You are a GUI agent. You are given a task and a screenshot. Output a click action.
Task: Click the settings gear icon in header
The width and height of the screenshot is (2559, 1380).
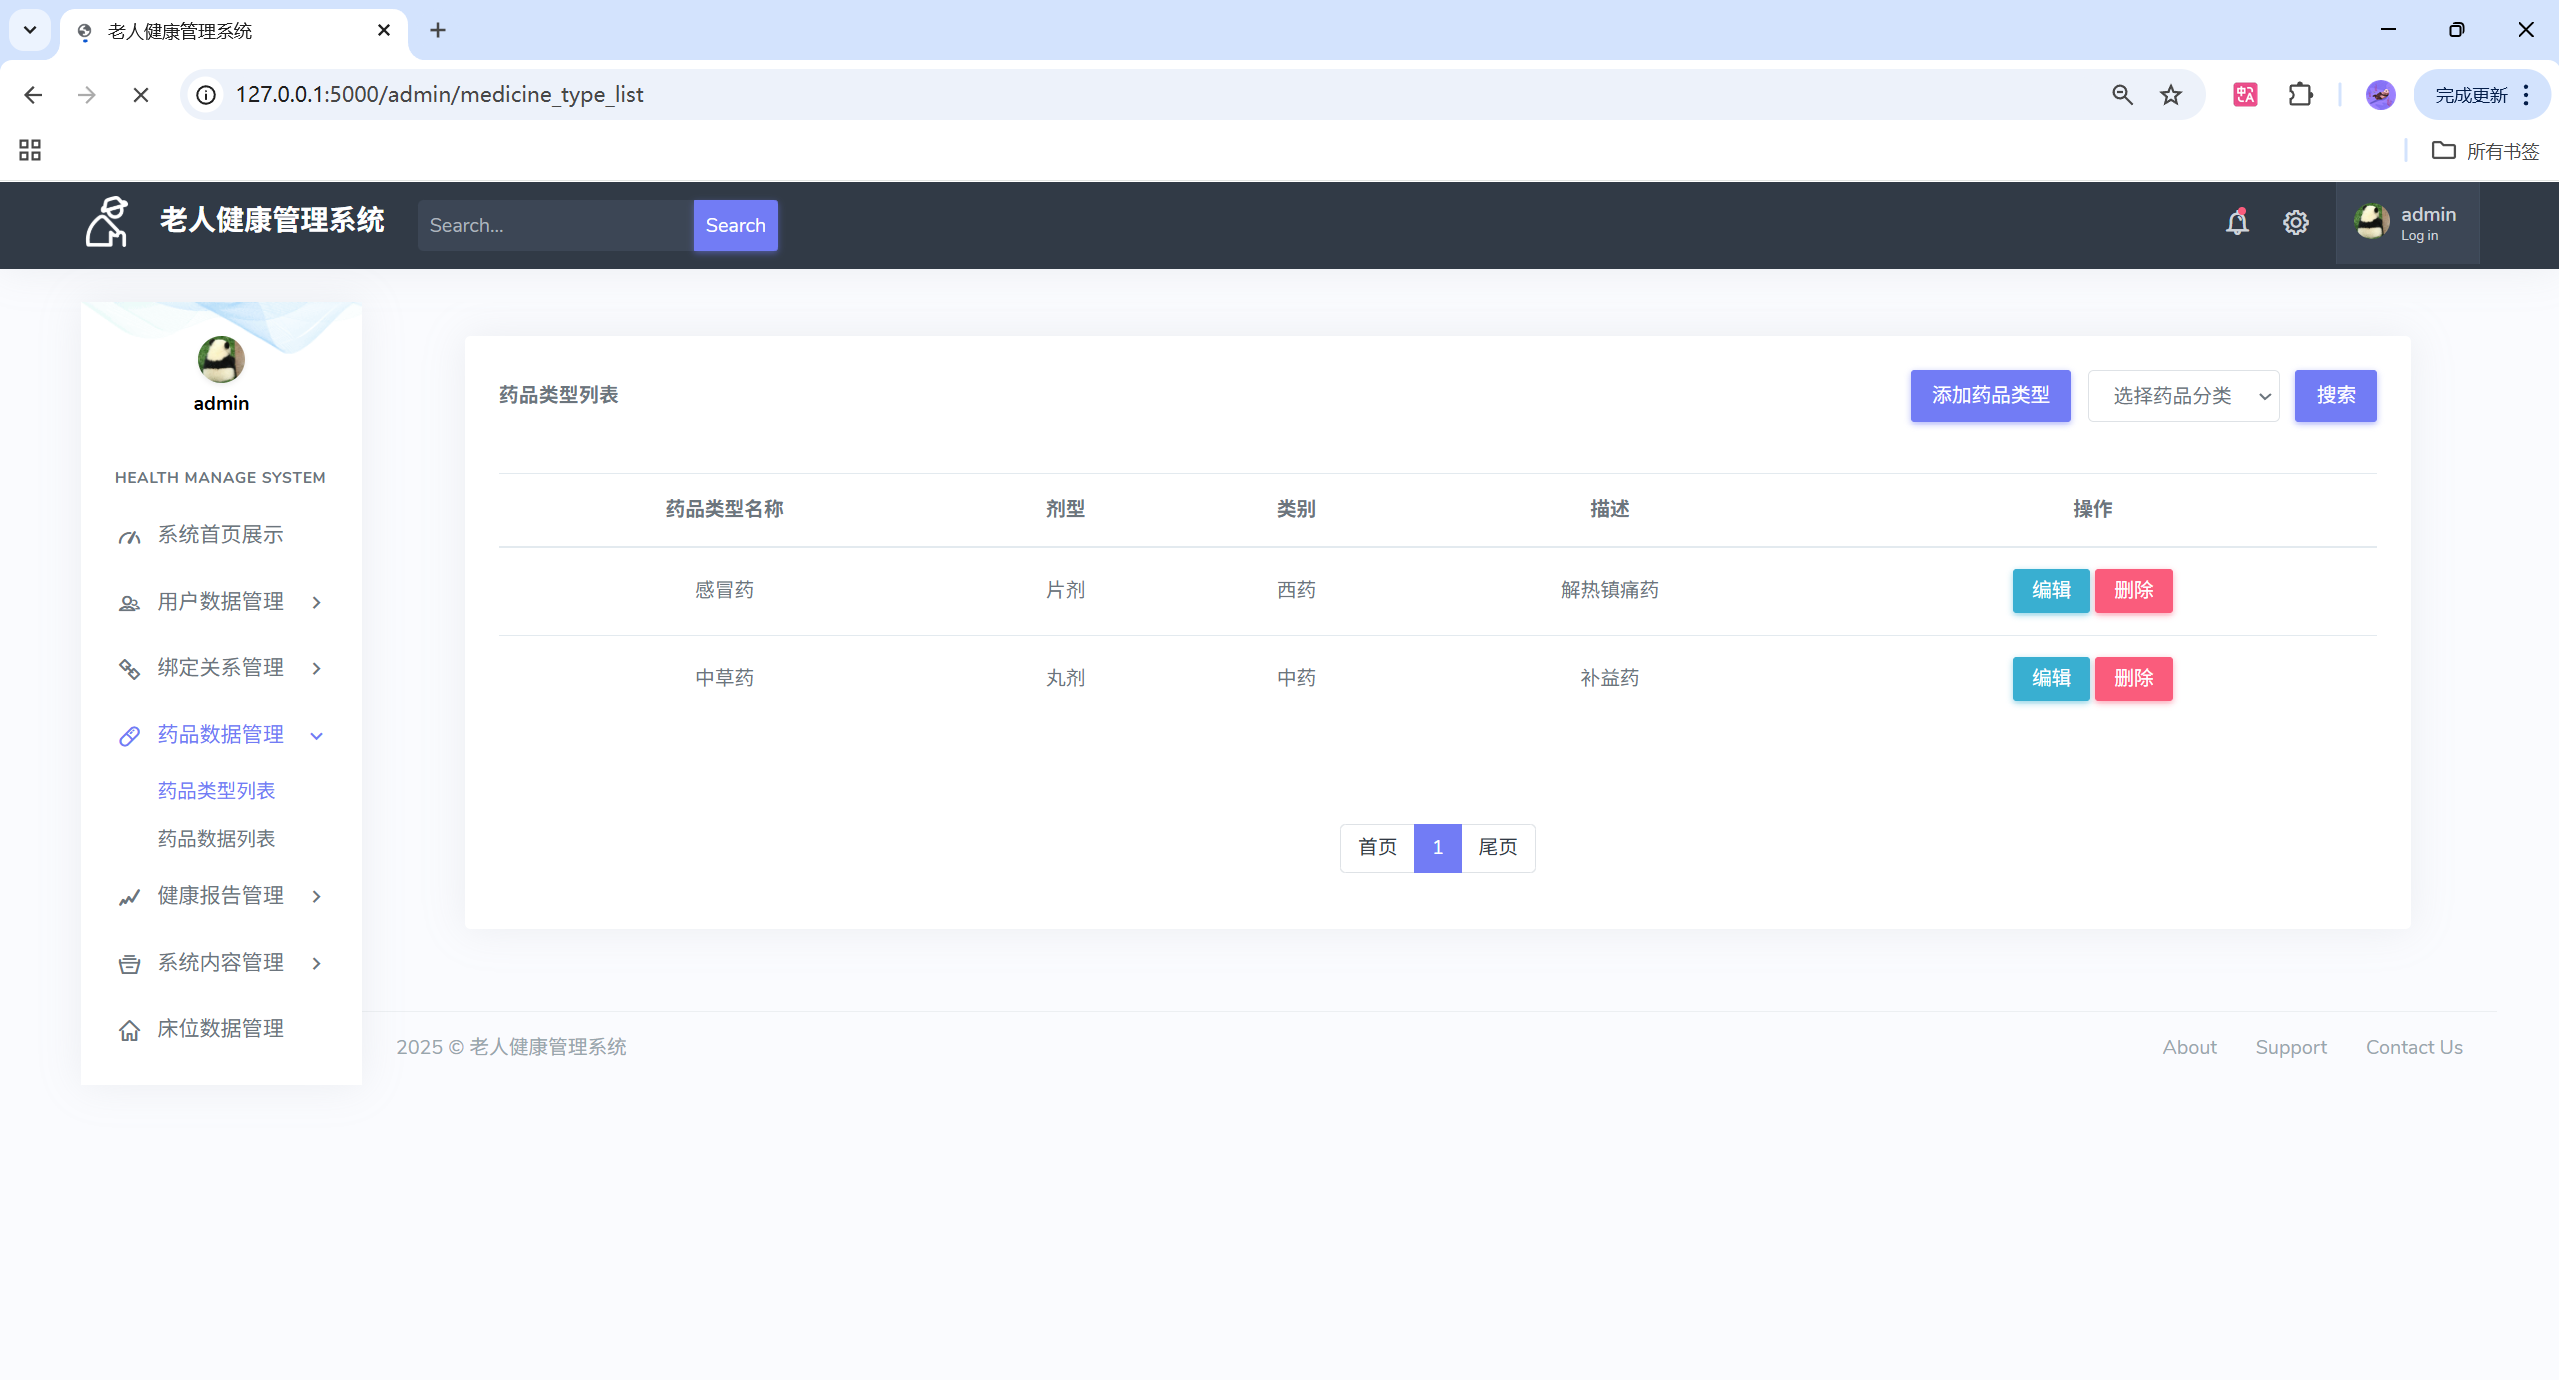[x=2295, y=223]
